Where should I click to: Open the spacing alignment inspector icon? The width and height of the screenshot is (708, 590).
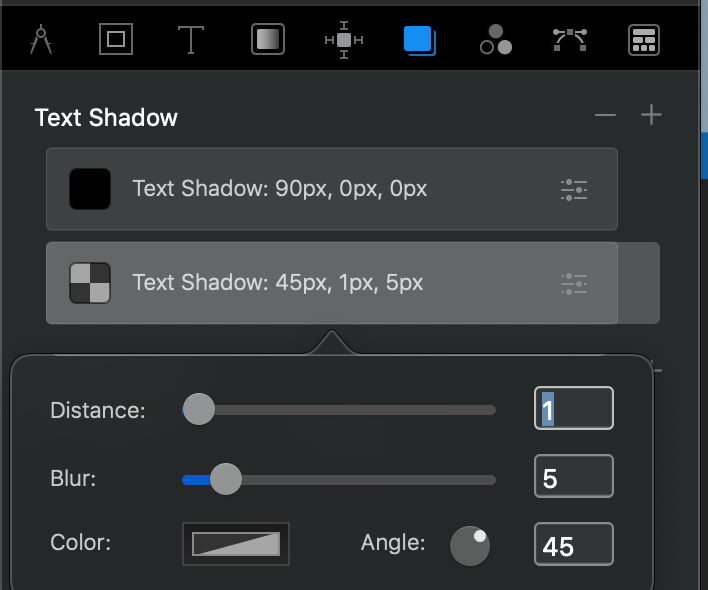pos(344,40)
